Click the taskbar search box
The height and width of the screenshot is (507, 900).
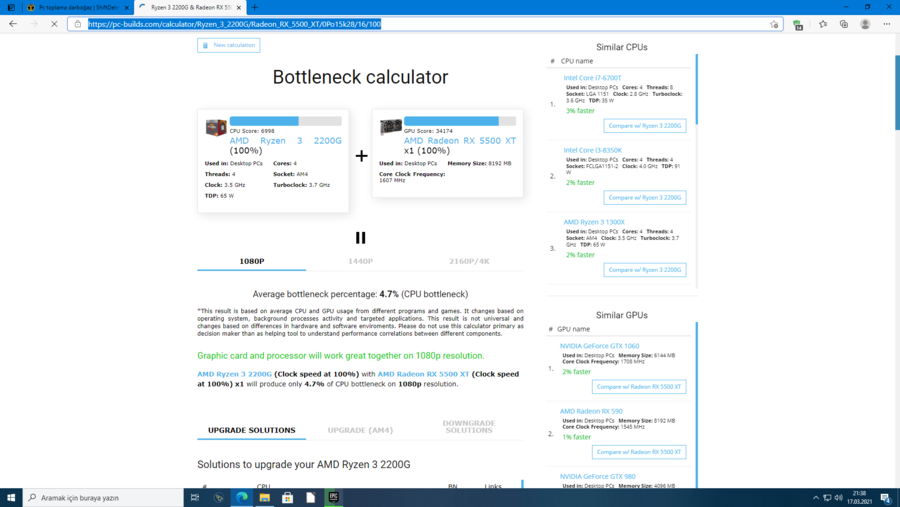coord(103,498)
